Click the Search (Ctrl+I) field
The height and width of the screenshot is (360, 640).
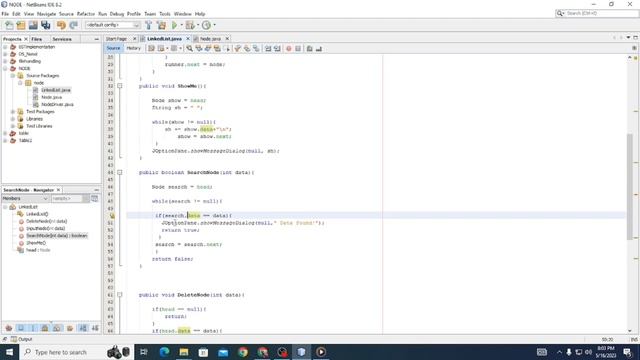[597, 13]
